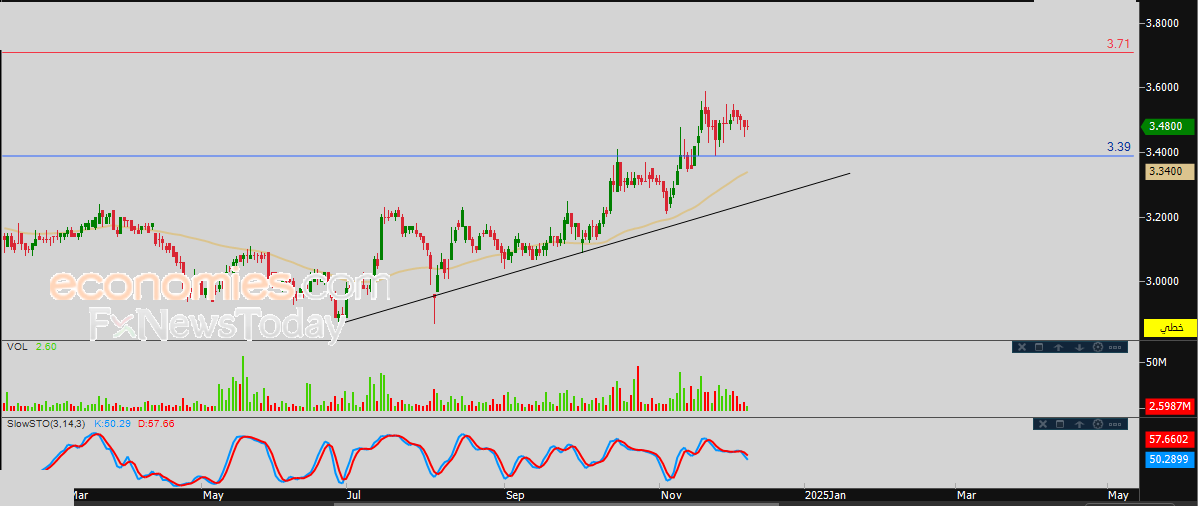1198x506 pixels.
Task: Move the VOL panel up
Action: point(1058,347)
